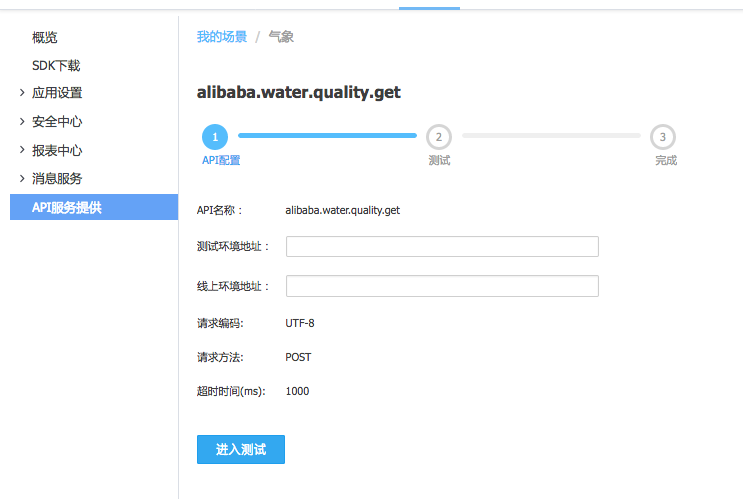Open SDK下载 in the sidebar
The image size is (743, 499).
click(x=56, y=66)
